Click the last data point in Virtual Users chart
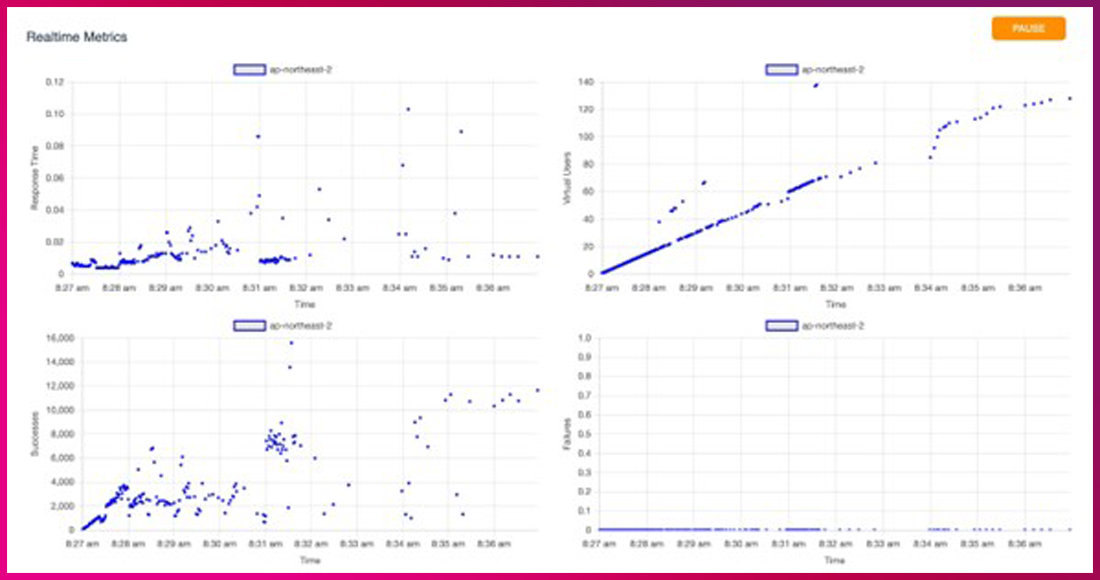Viewport: 1100px width, 580px height. point(1069,98)
